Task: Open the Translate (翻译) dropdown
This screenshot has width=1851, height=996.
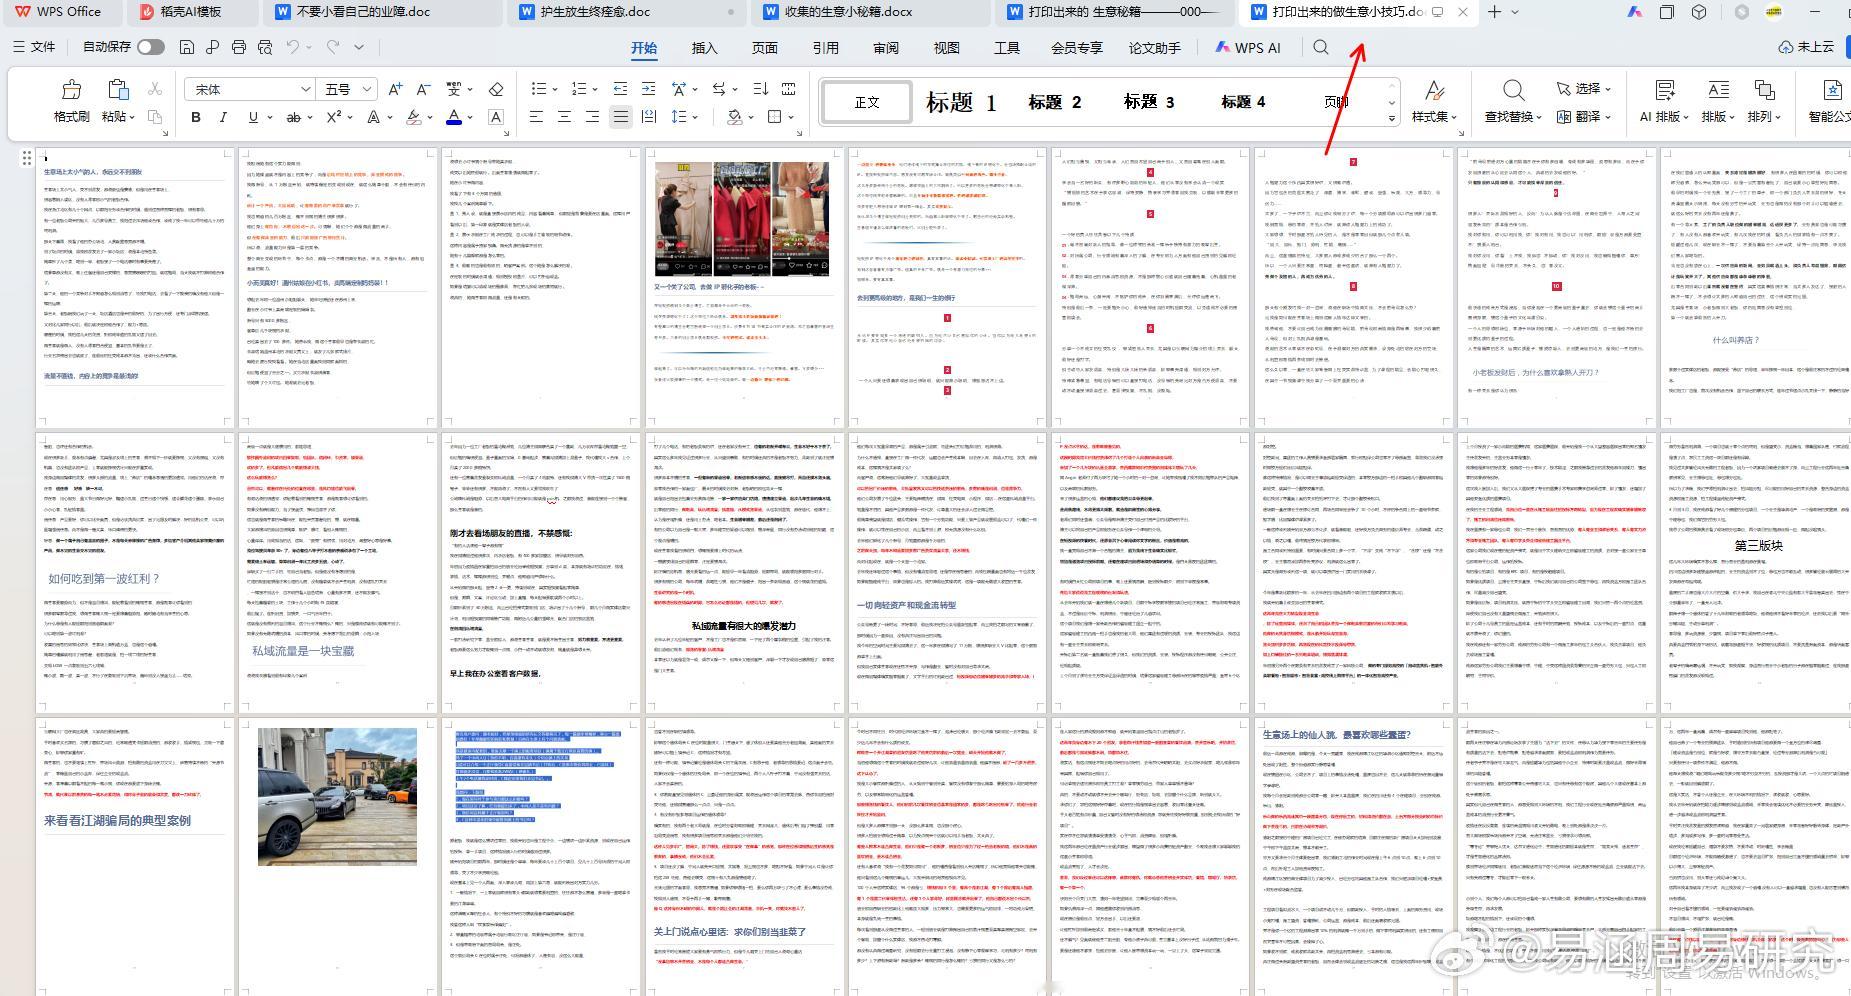Action: click(1584, 116)
